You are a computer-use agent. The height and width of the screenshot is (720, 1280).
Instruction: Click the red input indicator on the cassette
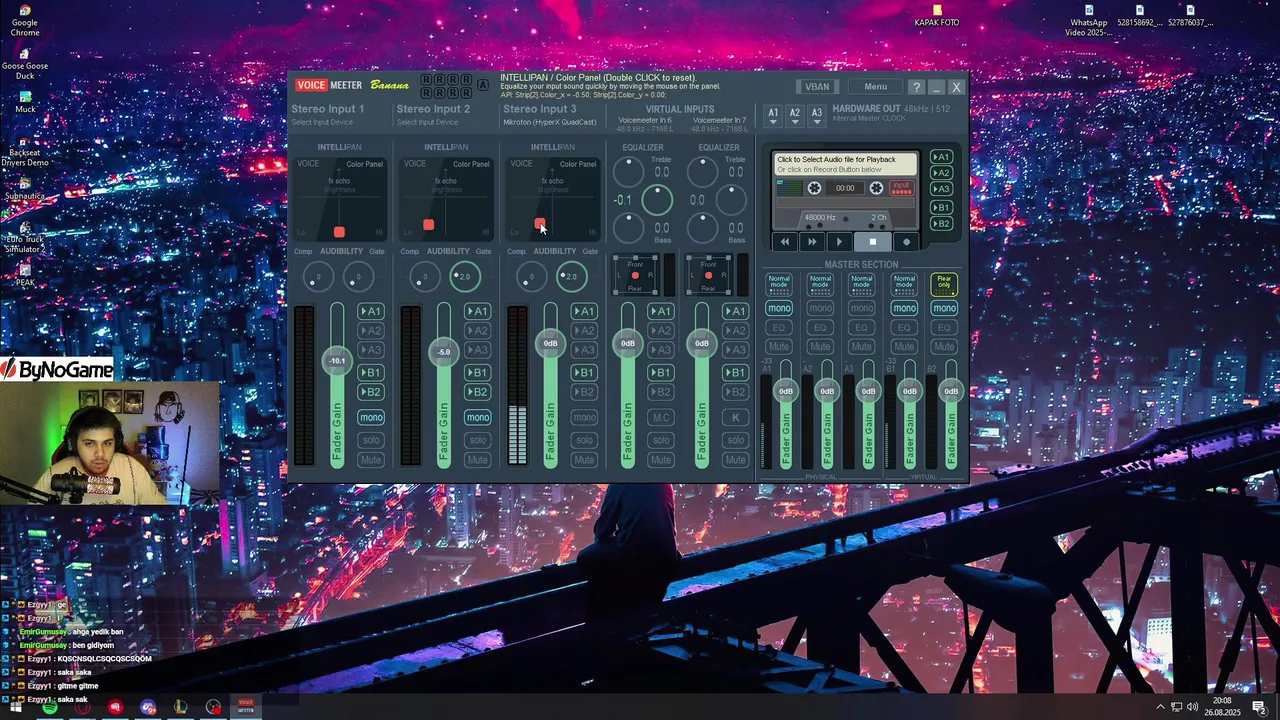pyautogui.click(x=902, y=188)
